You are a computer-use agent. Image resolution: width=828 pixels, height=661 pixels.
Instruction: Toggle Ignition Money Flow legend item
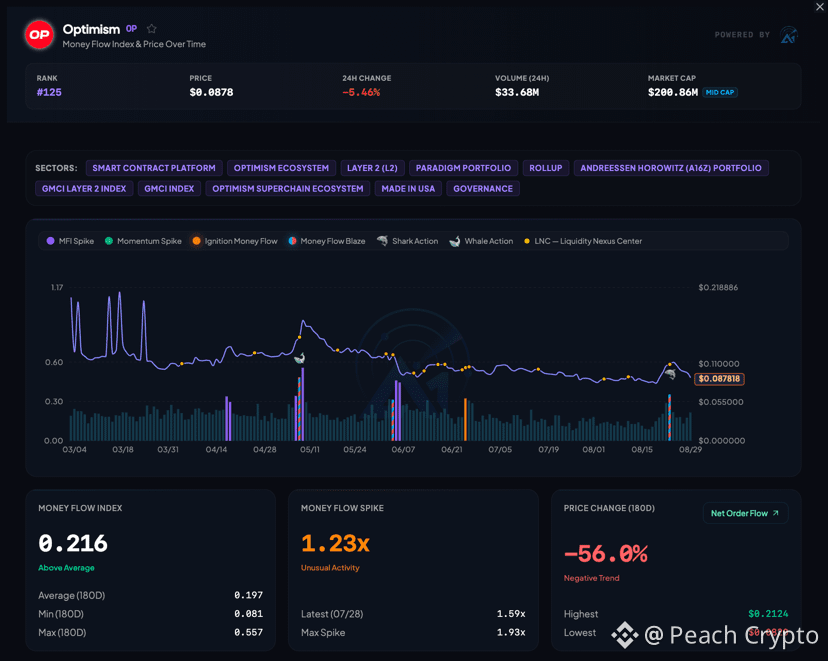(x=235, y=241)
